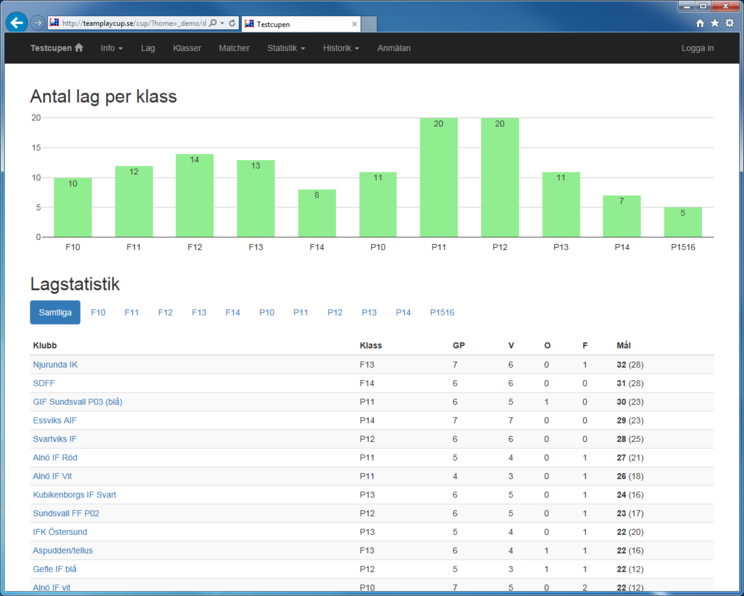744x596 pixels.
Task: Select the Samtliga filter tab
Action: (55, 312)
